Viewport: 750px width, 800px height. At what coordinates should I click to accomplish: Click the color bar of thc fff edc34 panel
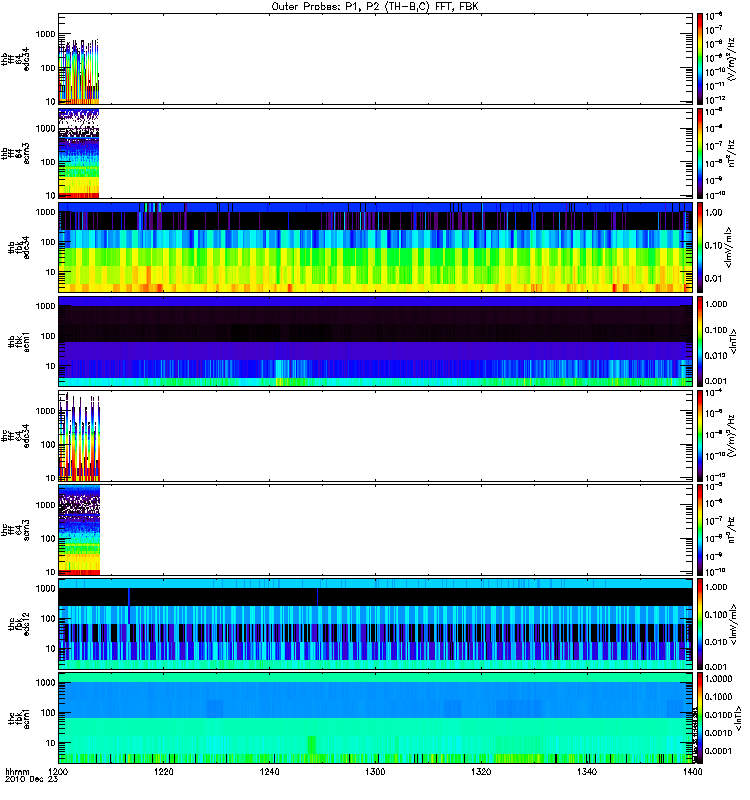point(700,436)
